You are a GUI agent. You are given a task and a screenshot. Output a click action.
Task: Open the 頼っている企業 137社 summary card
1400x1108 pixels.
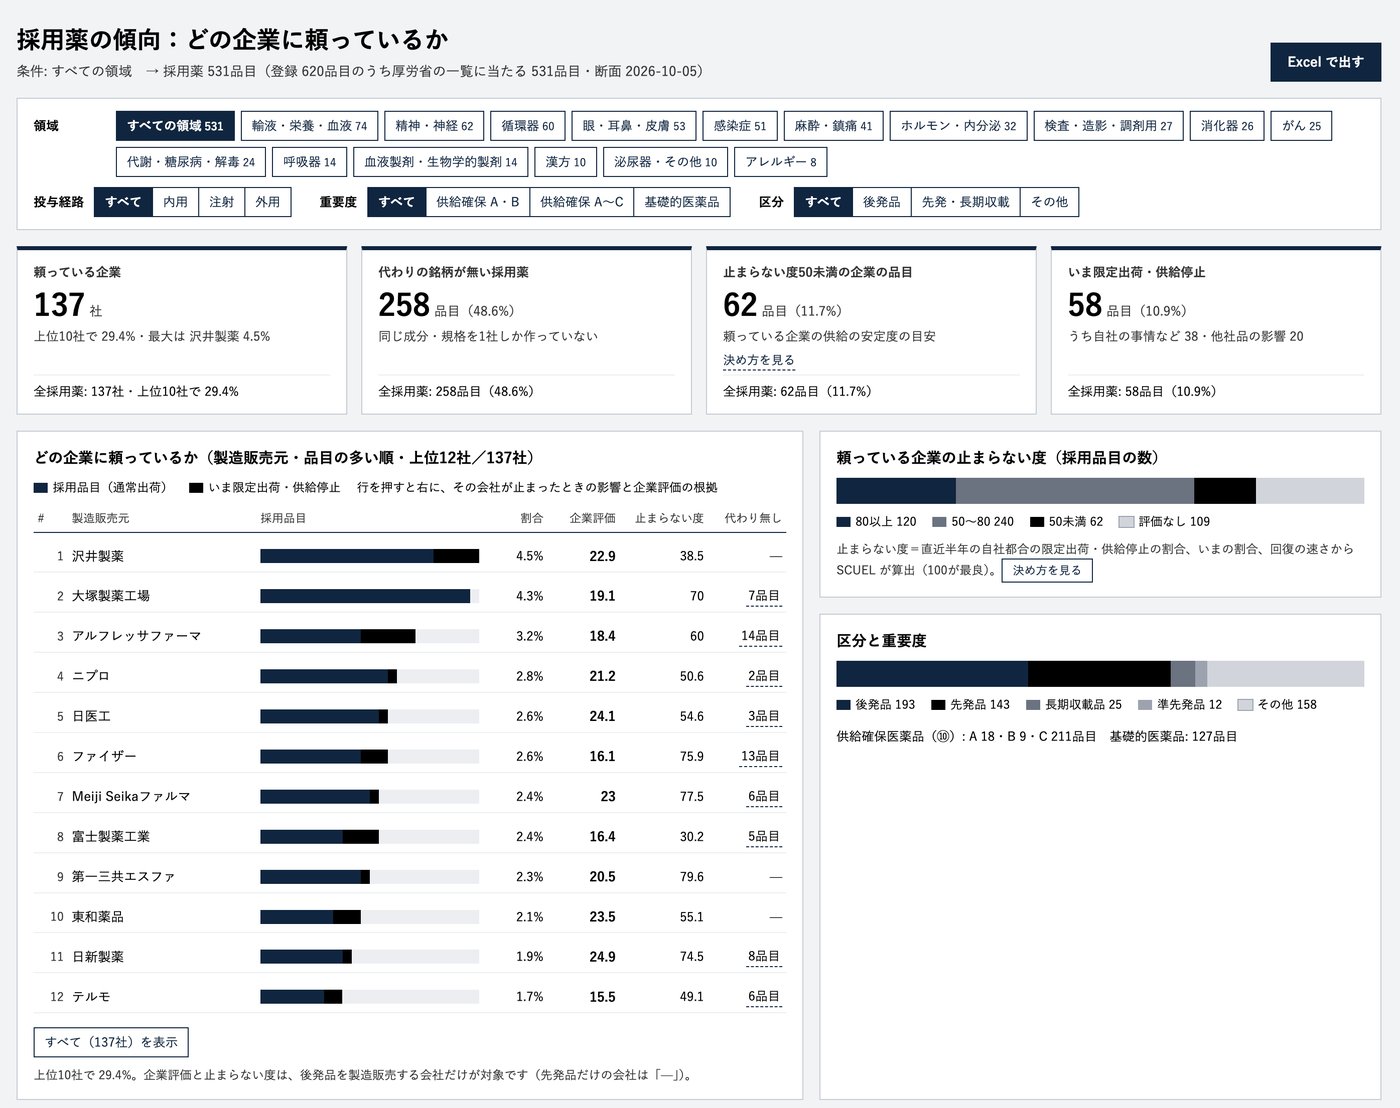coord(182,330)
